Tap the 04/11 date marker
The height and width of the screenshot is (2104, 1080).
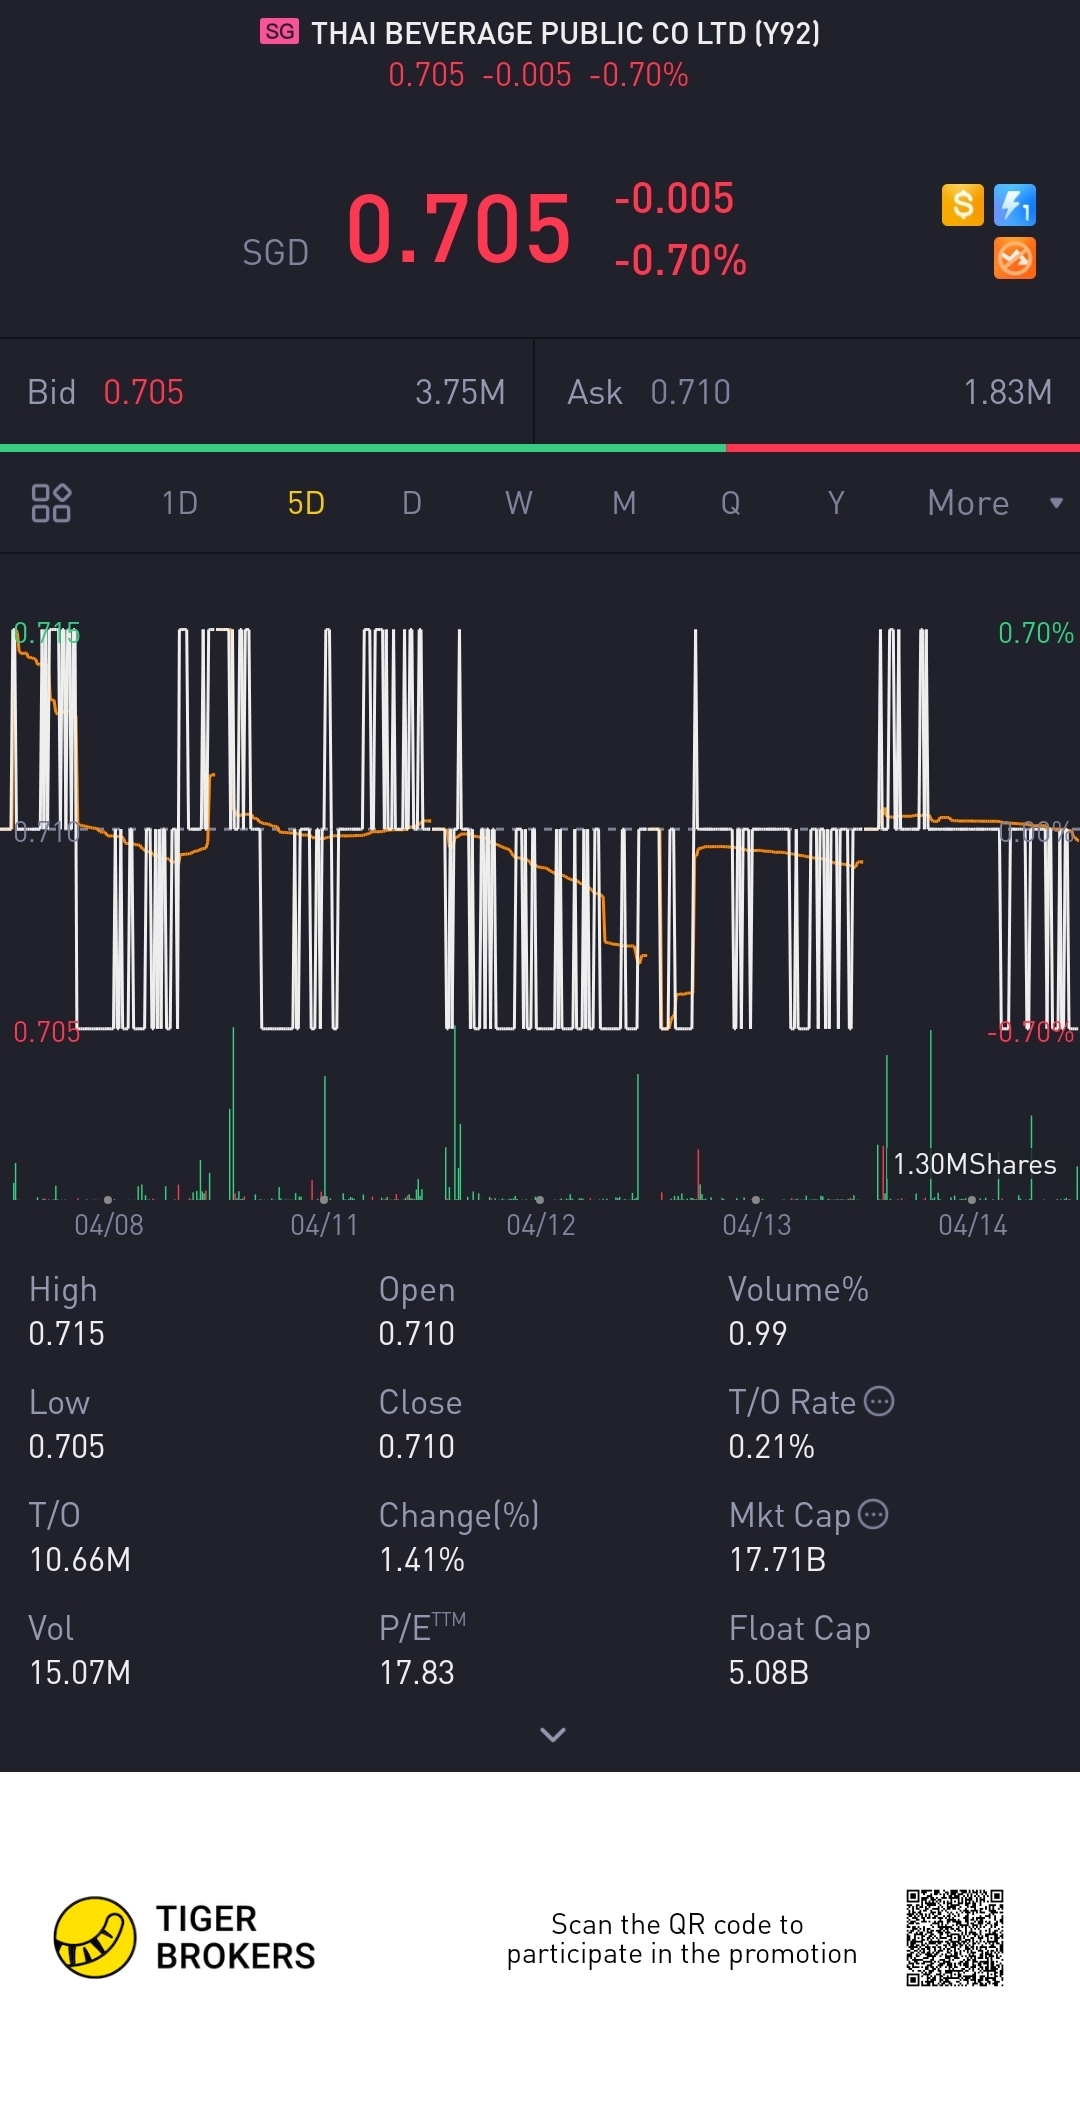[324, 1225]
